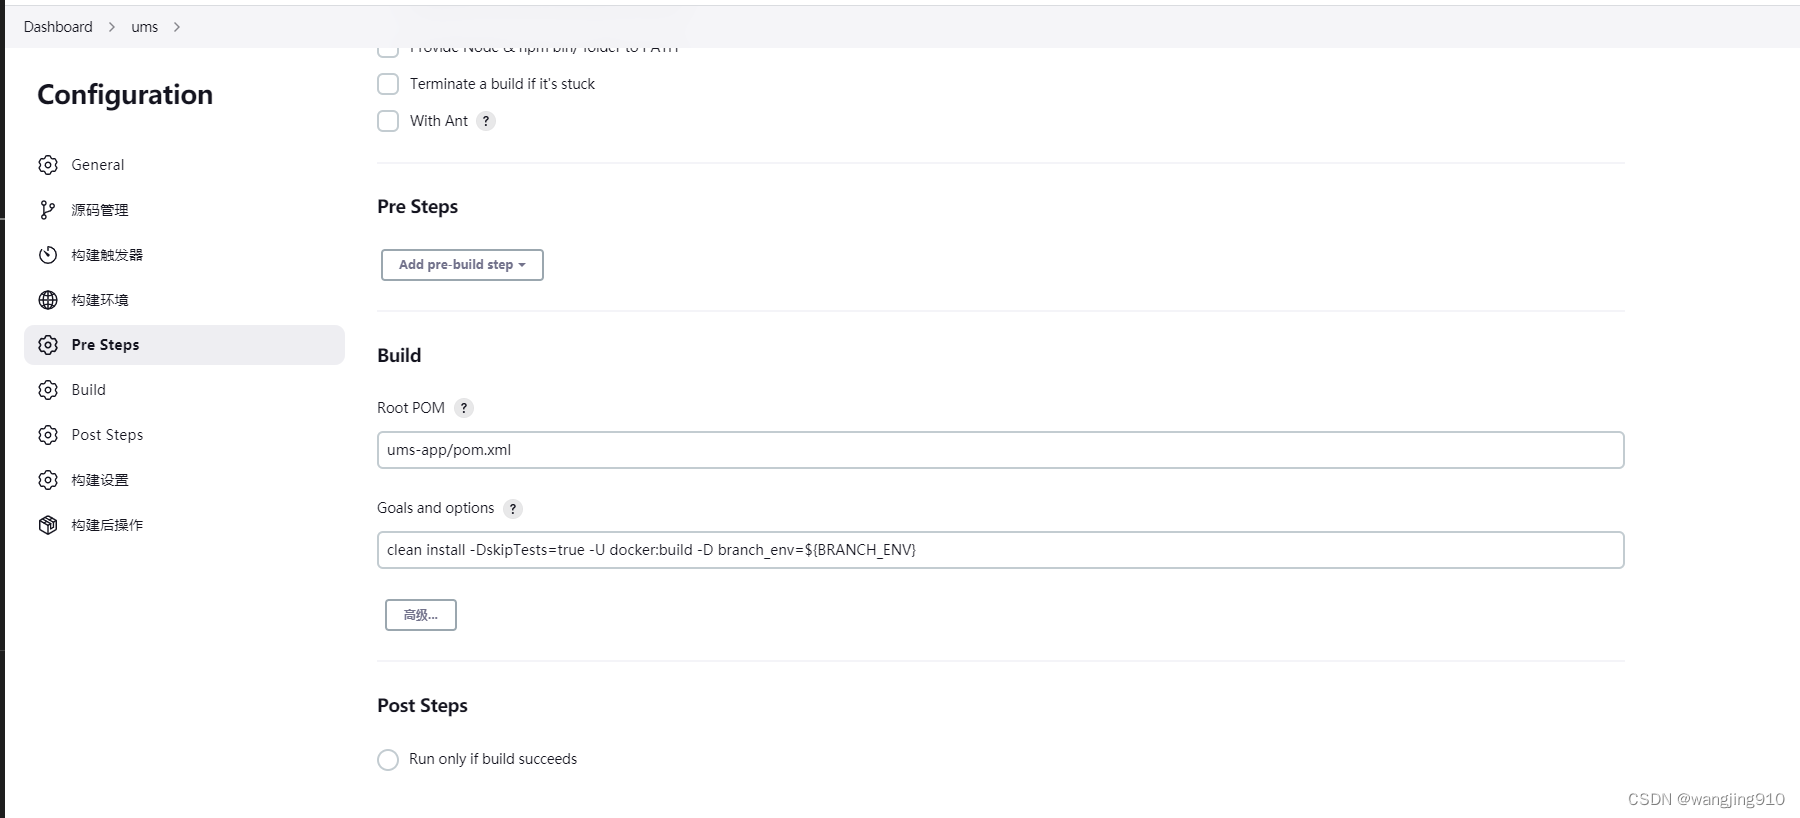Go to Post Steps in sidebar
The width and height of the screenshot is (1800, 818).
pos(184,435)
